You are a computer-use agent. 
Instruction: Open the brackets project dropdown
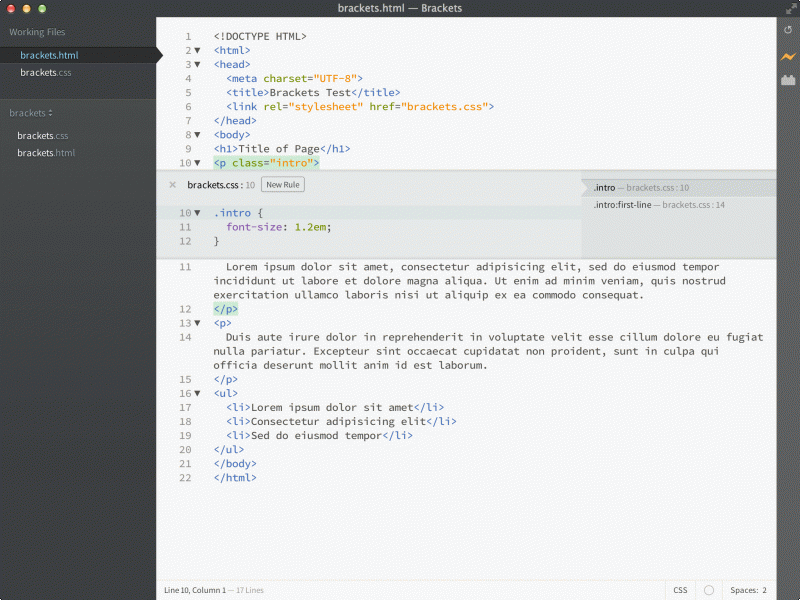31,113
